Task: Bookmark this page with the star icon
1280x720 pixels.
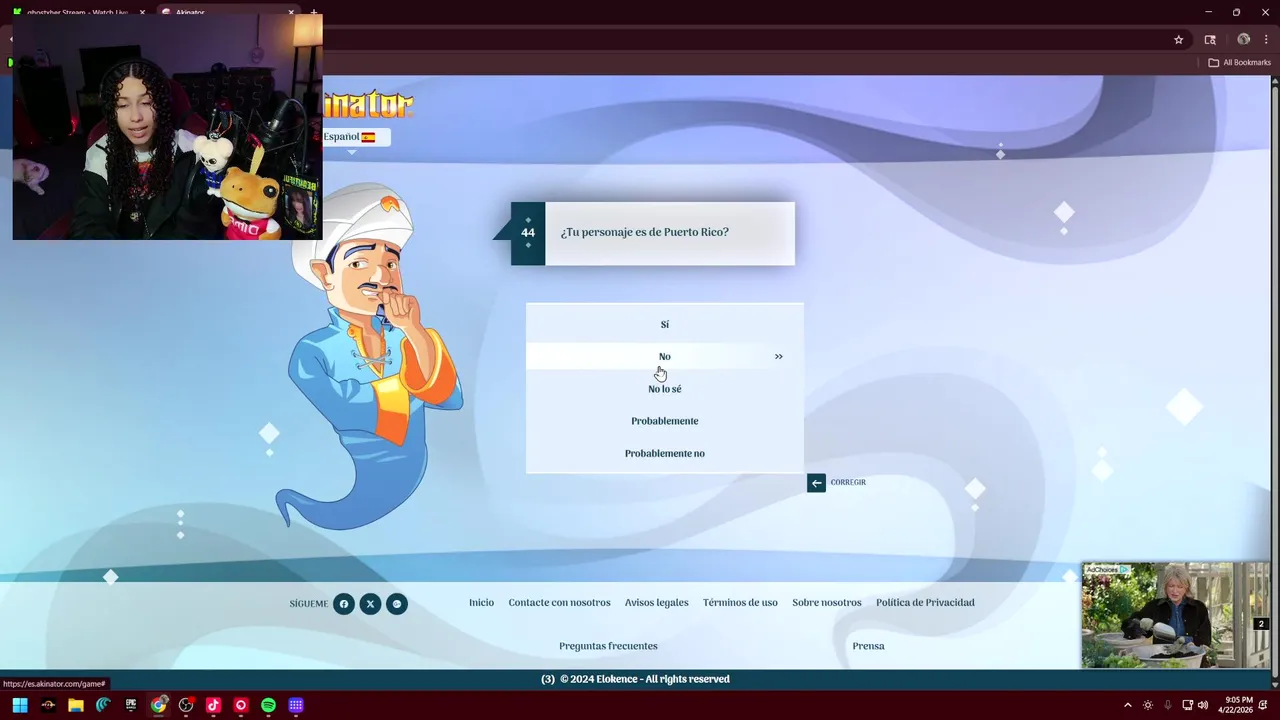Action: click(1178, 40)
